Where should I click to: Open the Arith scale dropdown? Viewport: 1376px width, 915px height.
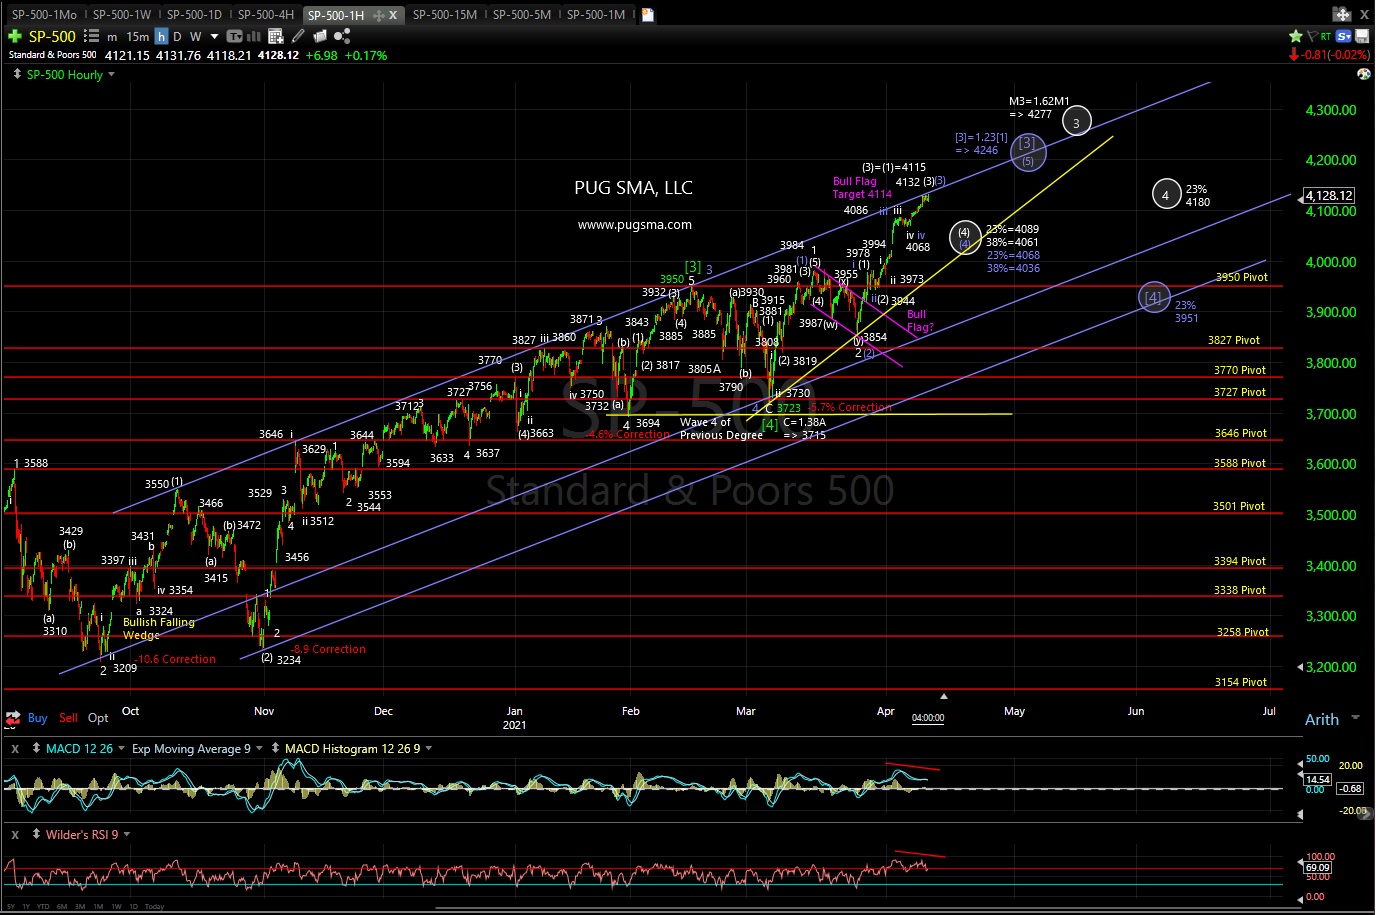click(1356, 719)
